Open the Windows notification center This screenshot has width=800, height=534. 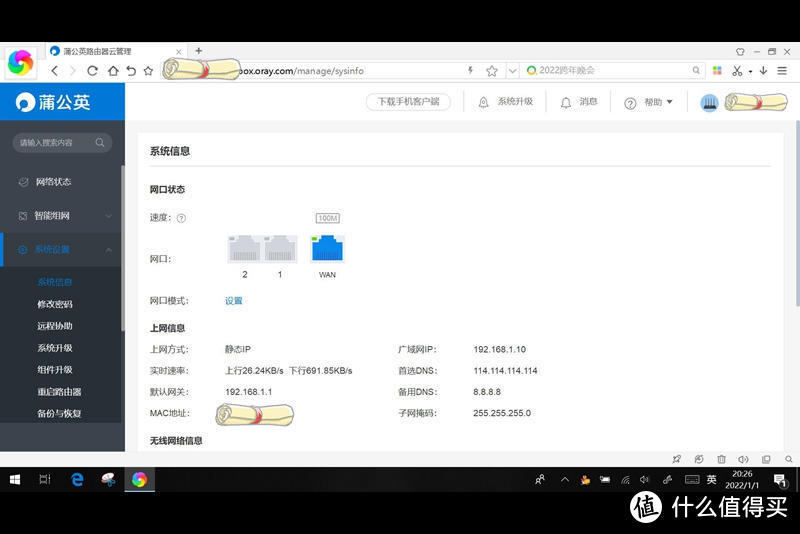(780, 480)
